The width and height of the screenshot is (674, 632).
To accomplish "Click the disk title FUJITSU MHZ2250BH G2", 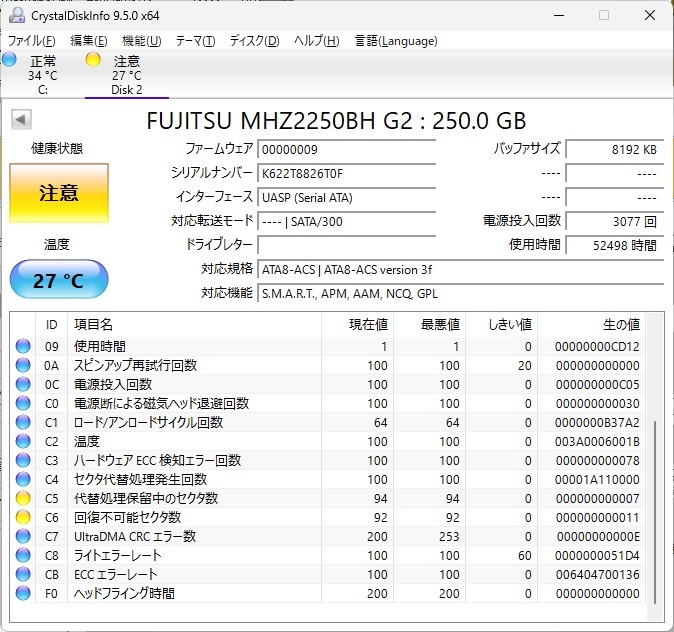I will tap(336, 120).
